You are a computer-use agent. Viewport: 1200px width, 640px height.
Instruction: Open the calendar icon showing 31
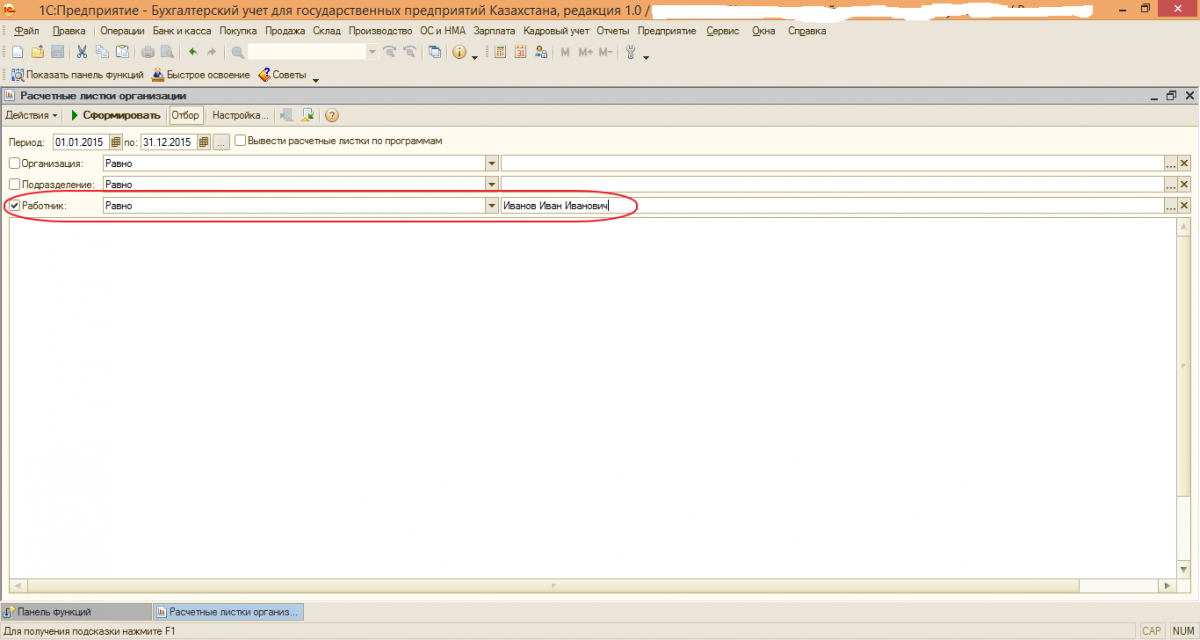[x=520, y=52]
